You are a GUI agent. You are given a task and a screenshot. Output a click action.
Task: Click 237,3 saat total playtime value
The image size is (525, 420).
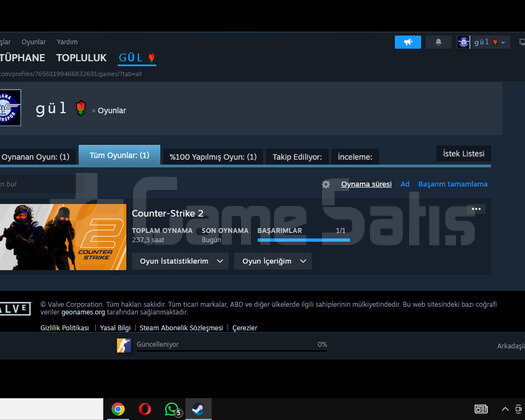[148, 240]
